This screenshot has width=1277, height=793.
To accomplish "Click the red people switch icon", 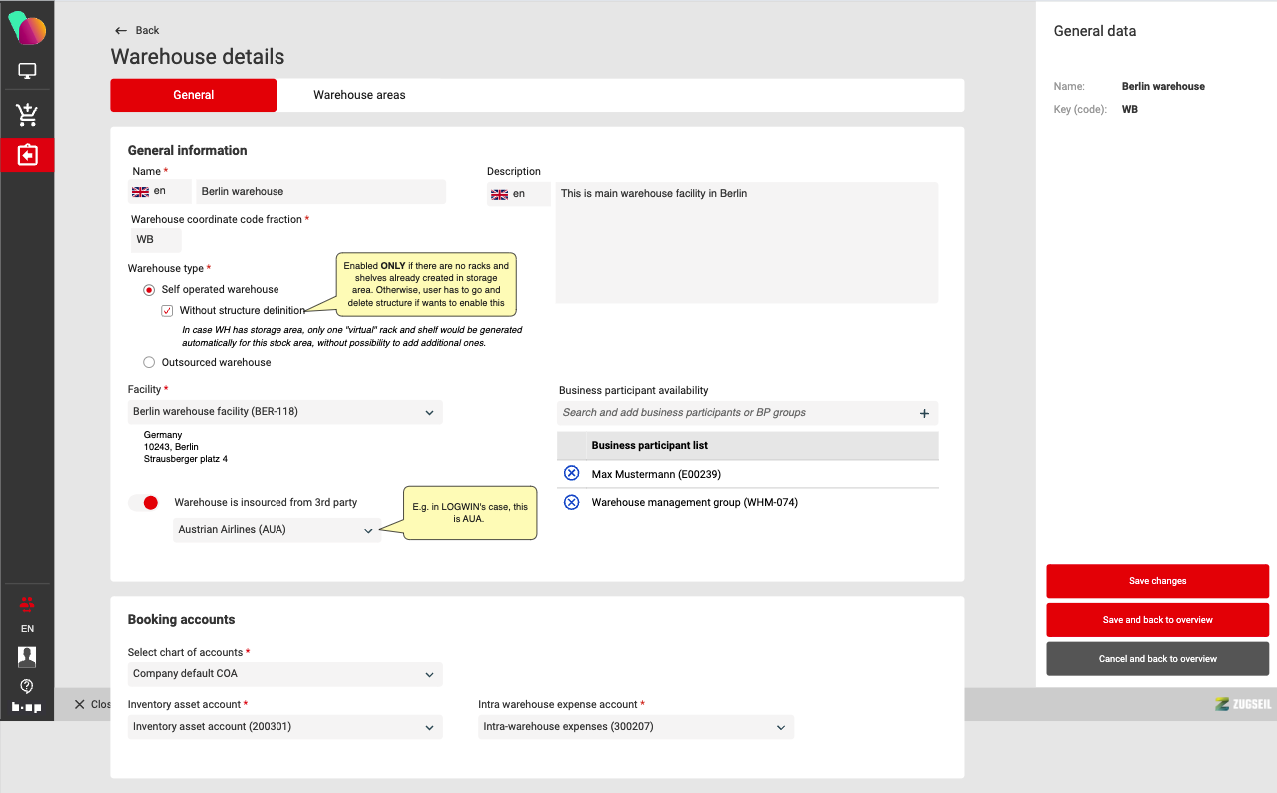I will 27,603.
